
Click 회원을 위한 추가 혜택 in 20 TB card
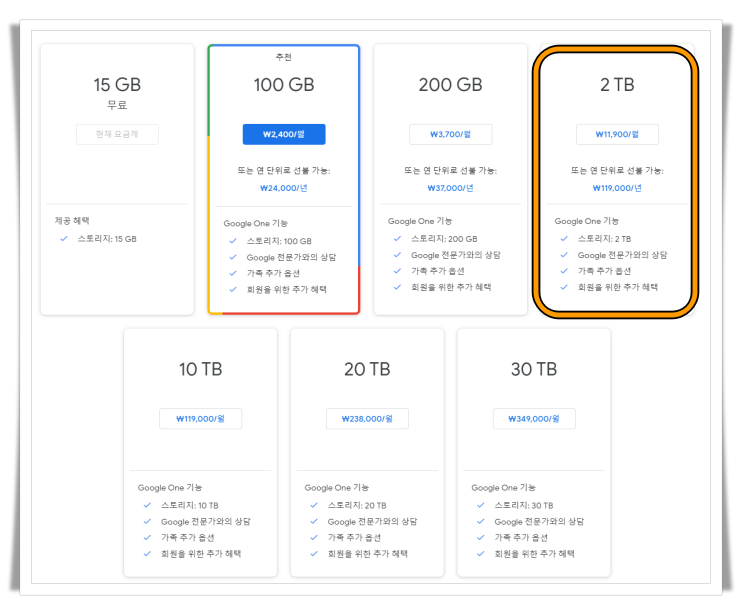coord(368,554)
